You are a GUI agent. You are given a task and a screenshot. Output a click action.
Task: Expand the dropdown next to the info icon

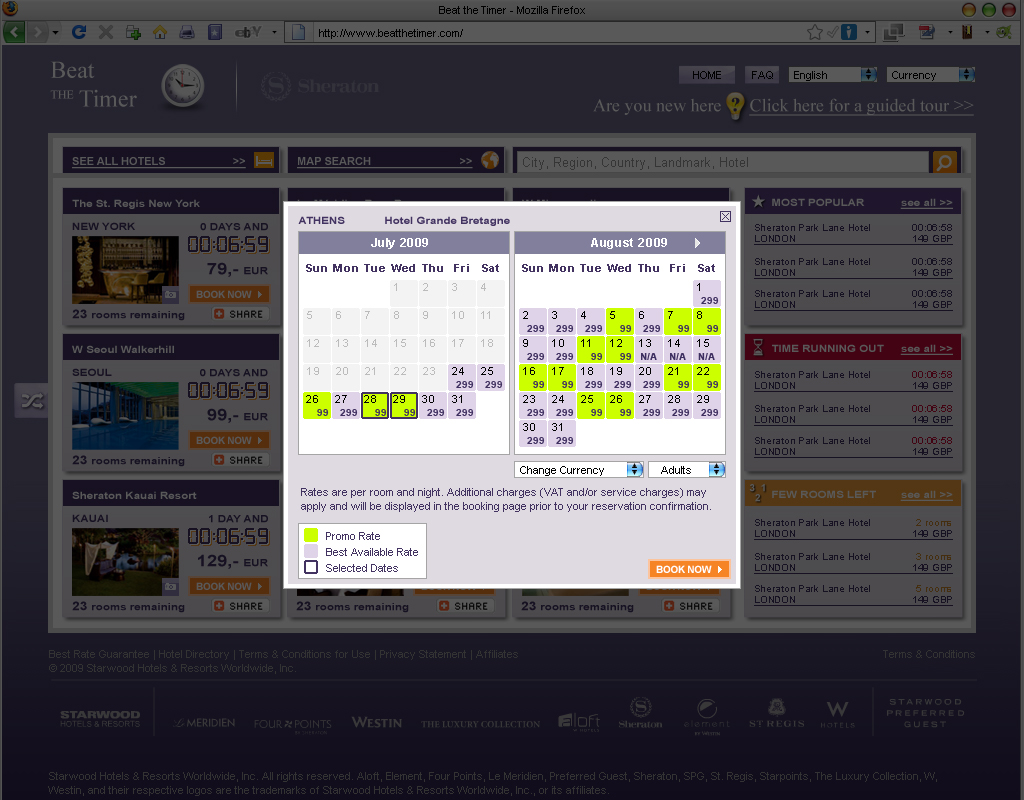(867, 32)
